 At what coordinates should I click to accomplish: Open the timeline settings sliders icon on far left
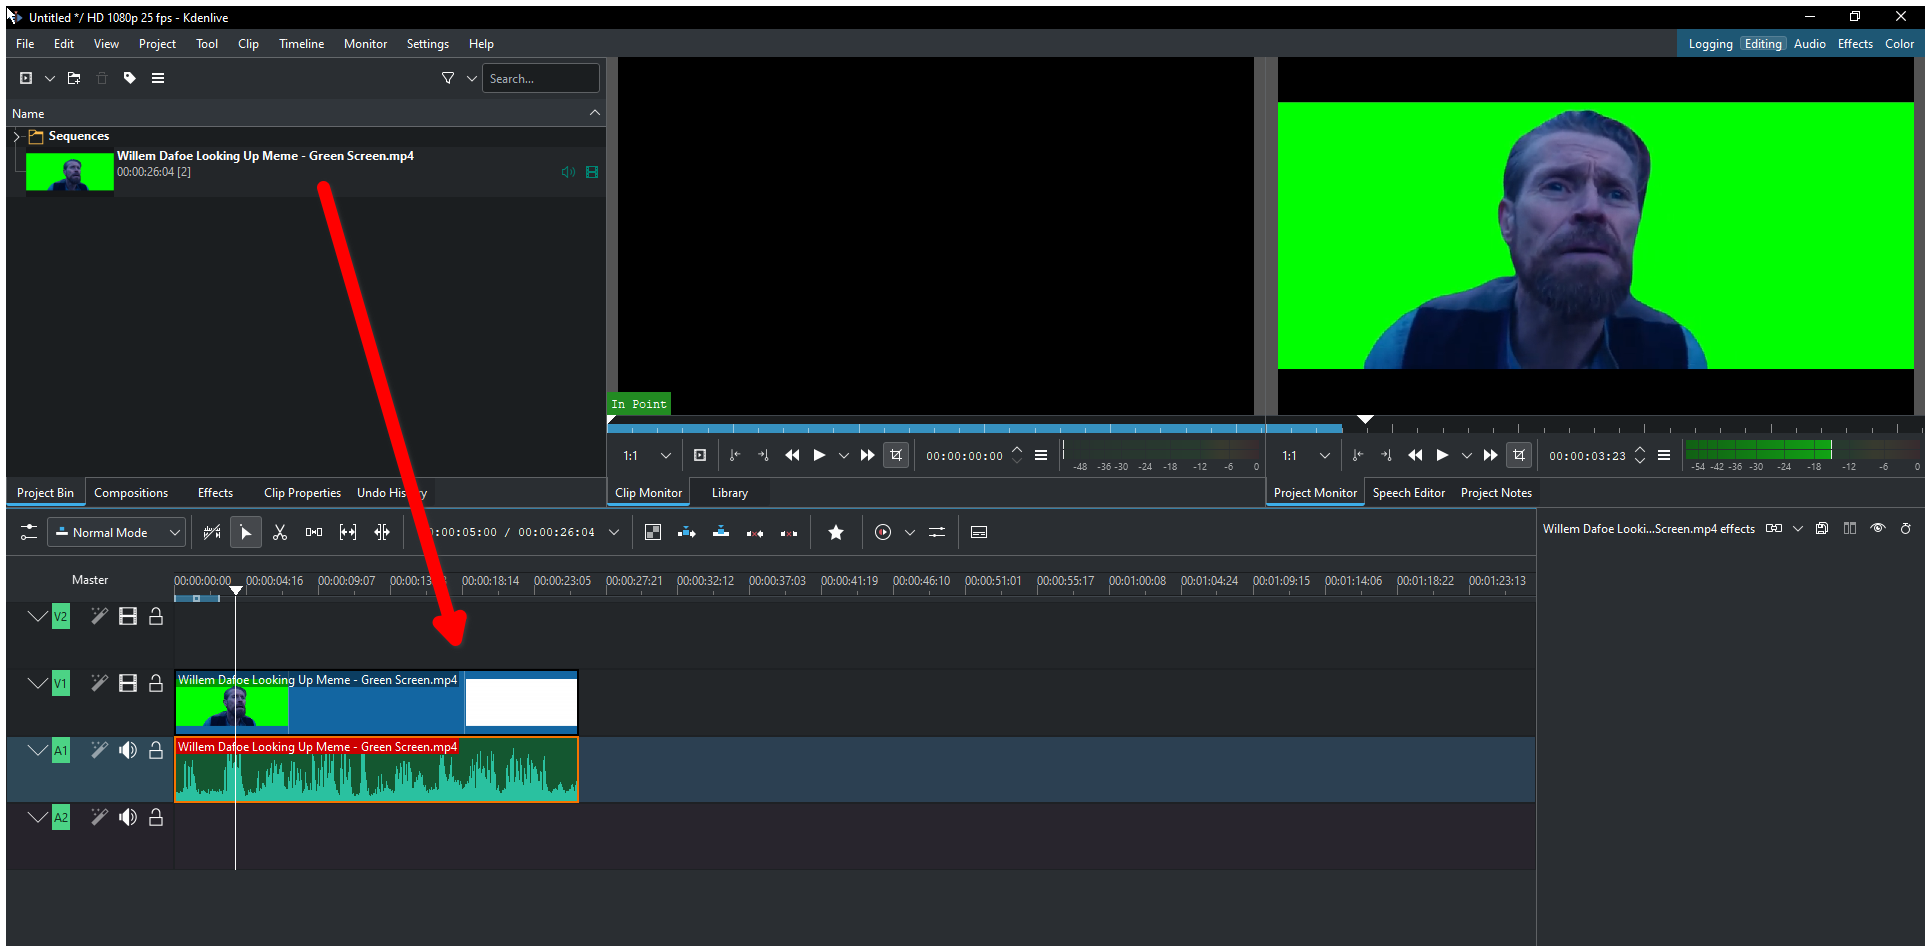[27, 532]
